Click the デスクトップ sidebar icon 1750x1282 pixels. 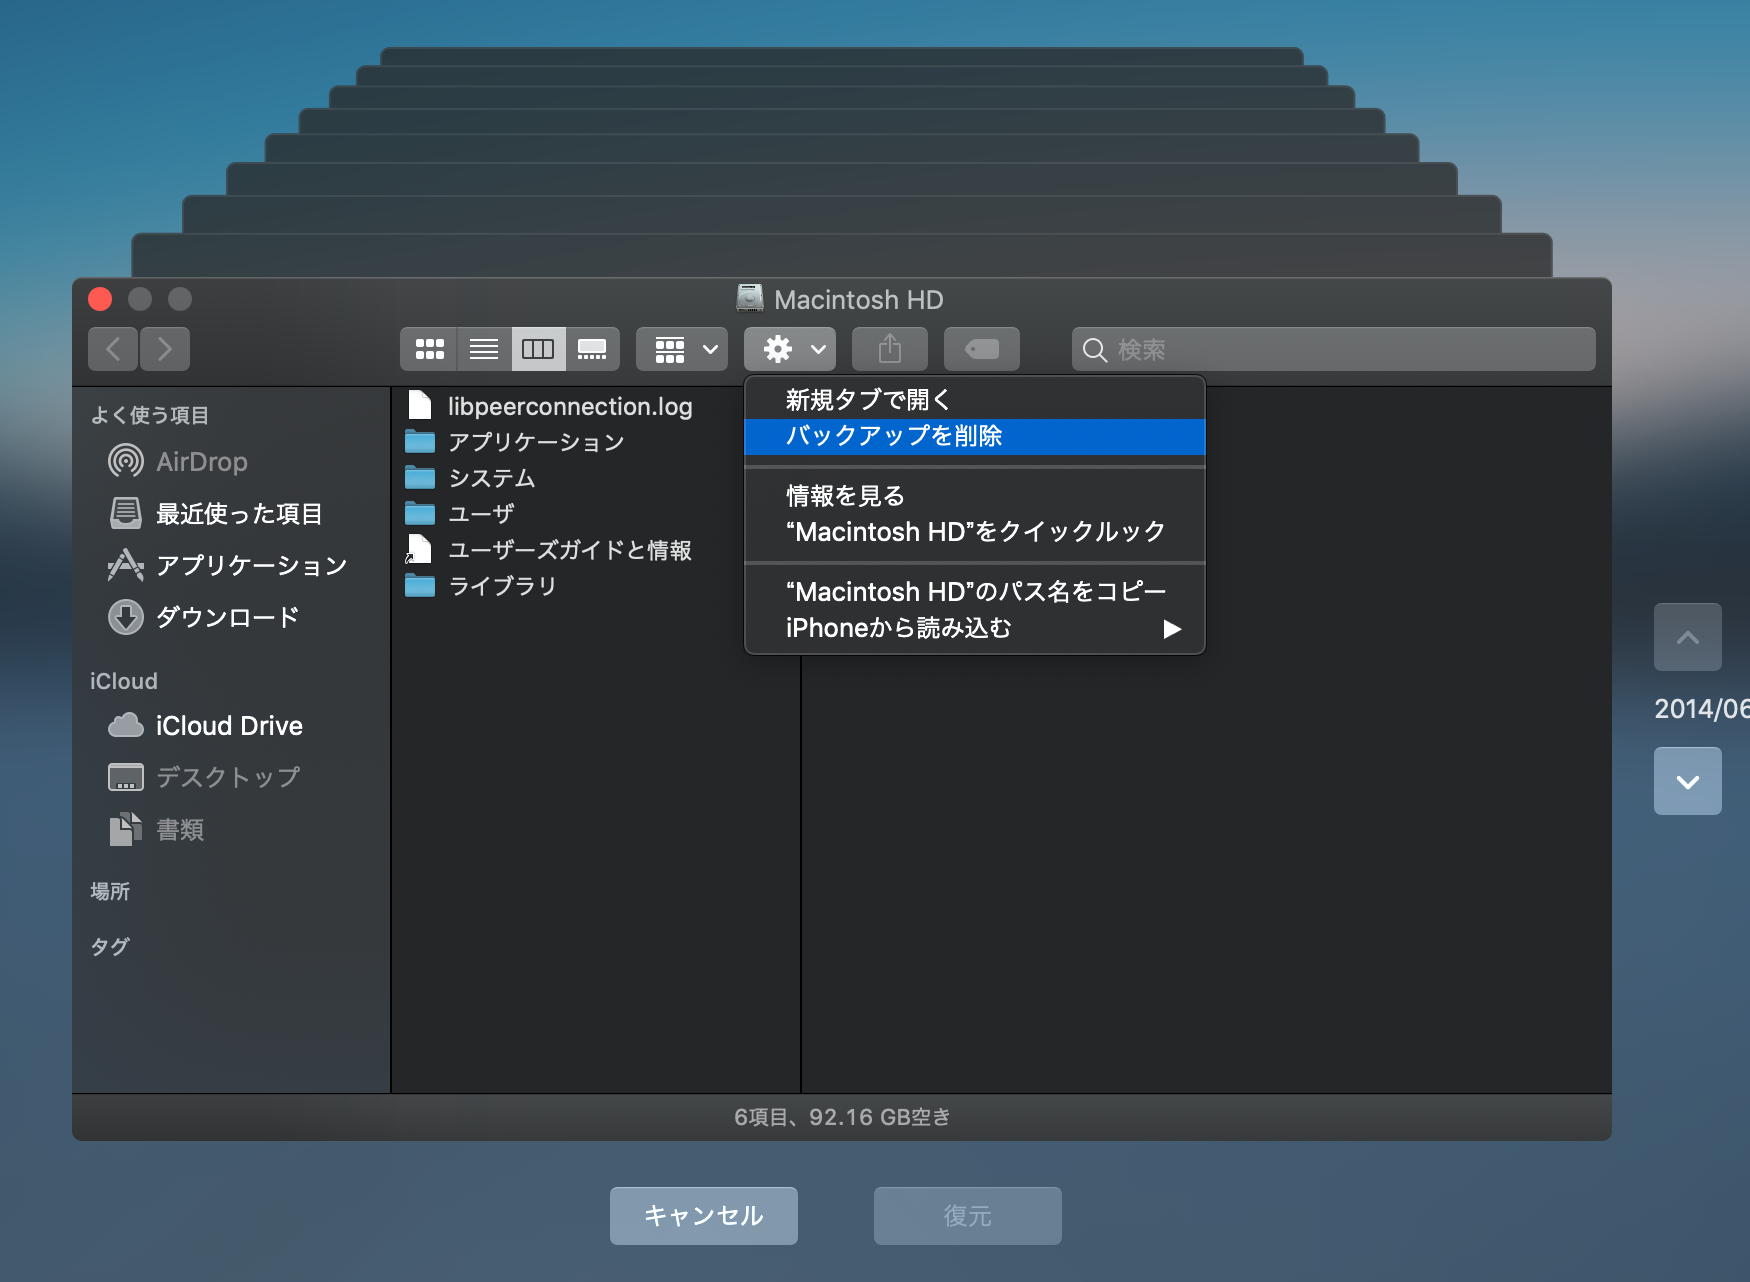(126, 777)
